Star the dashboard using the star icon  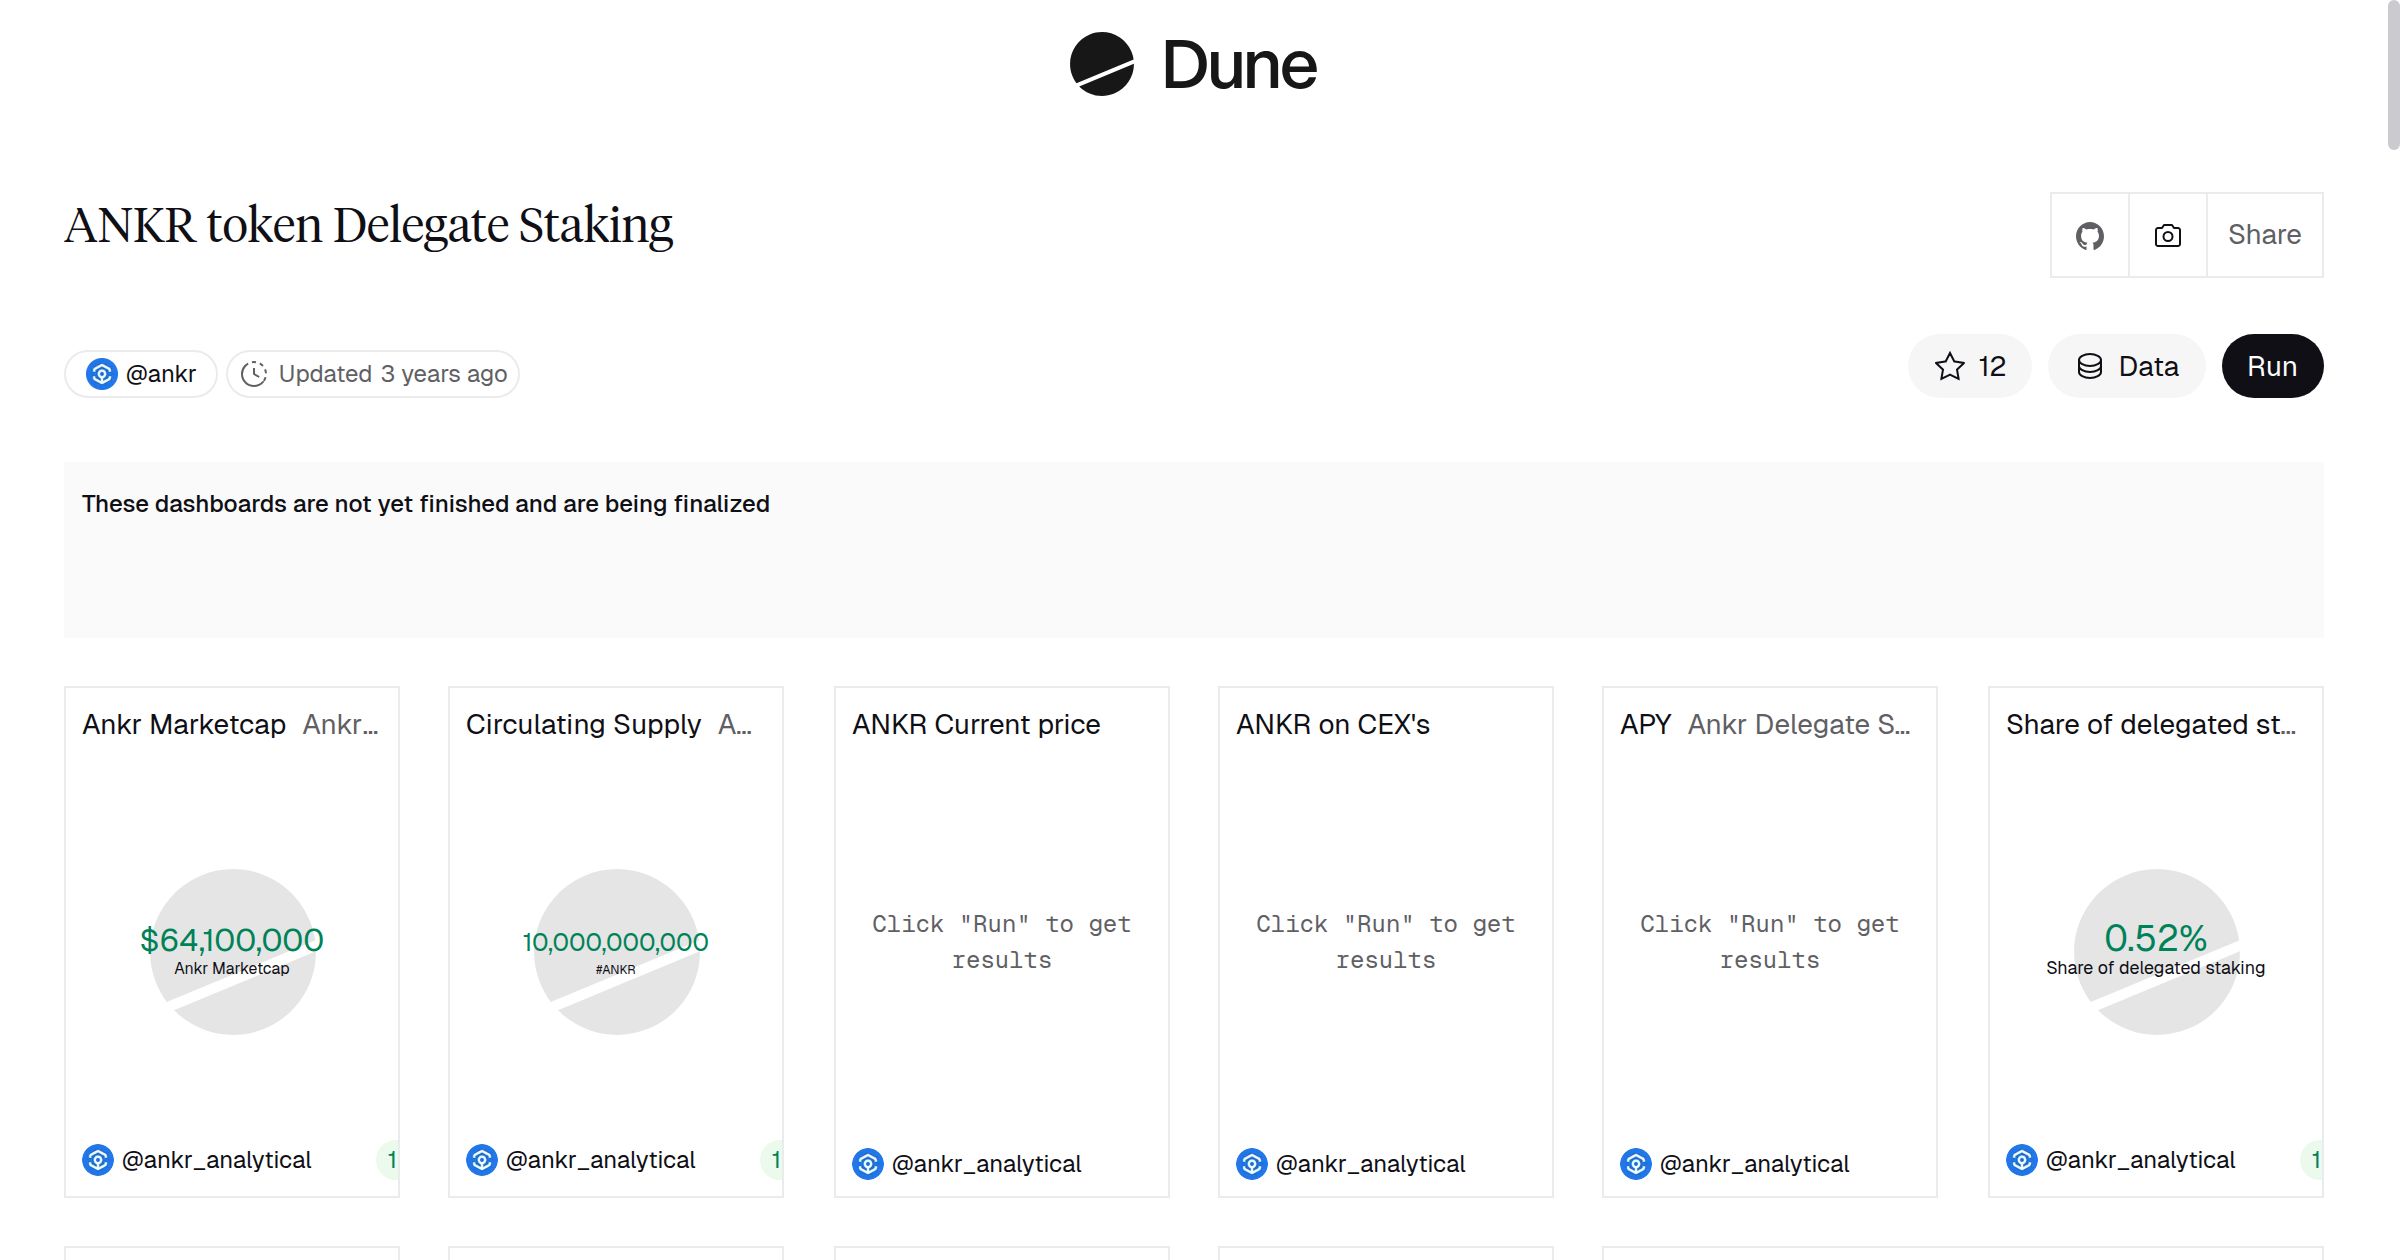click(x=1948, y=366)
